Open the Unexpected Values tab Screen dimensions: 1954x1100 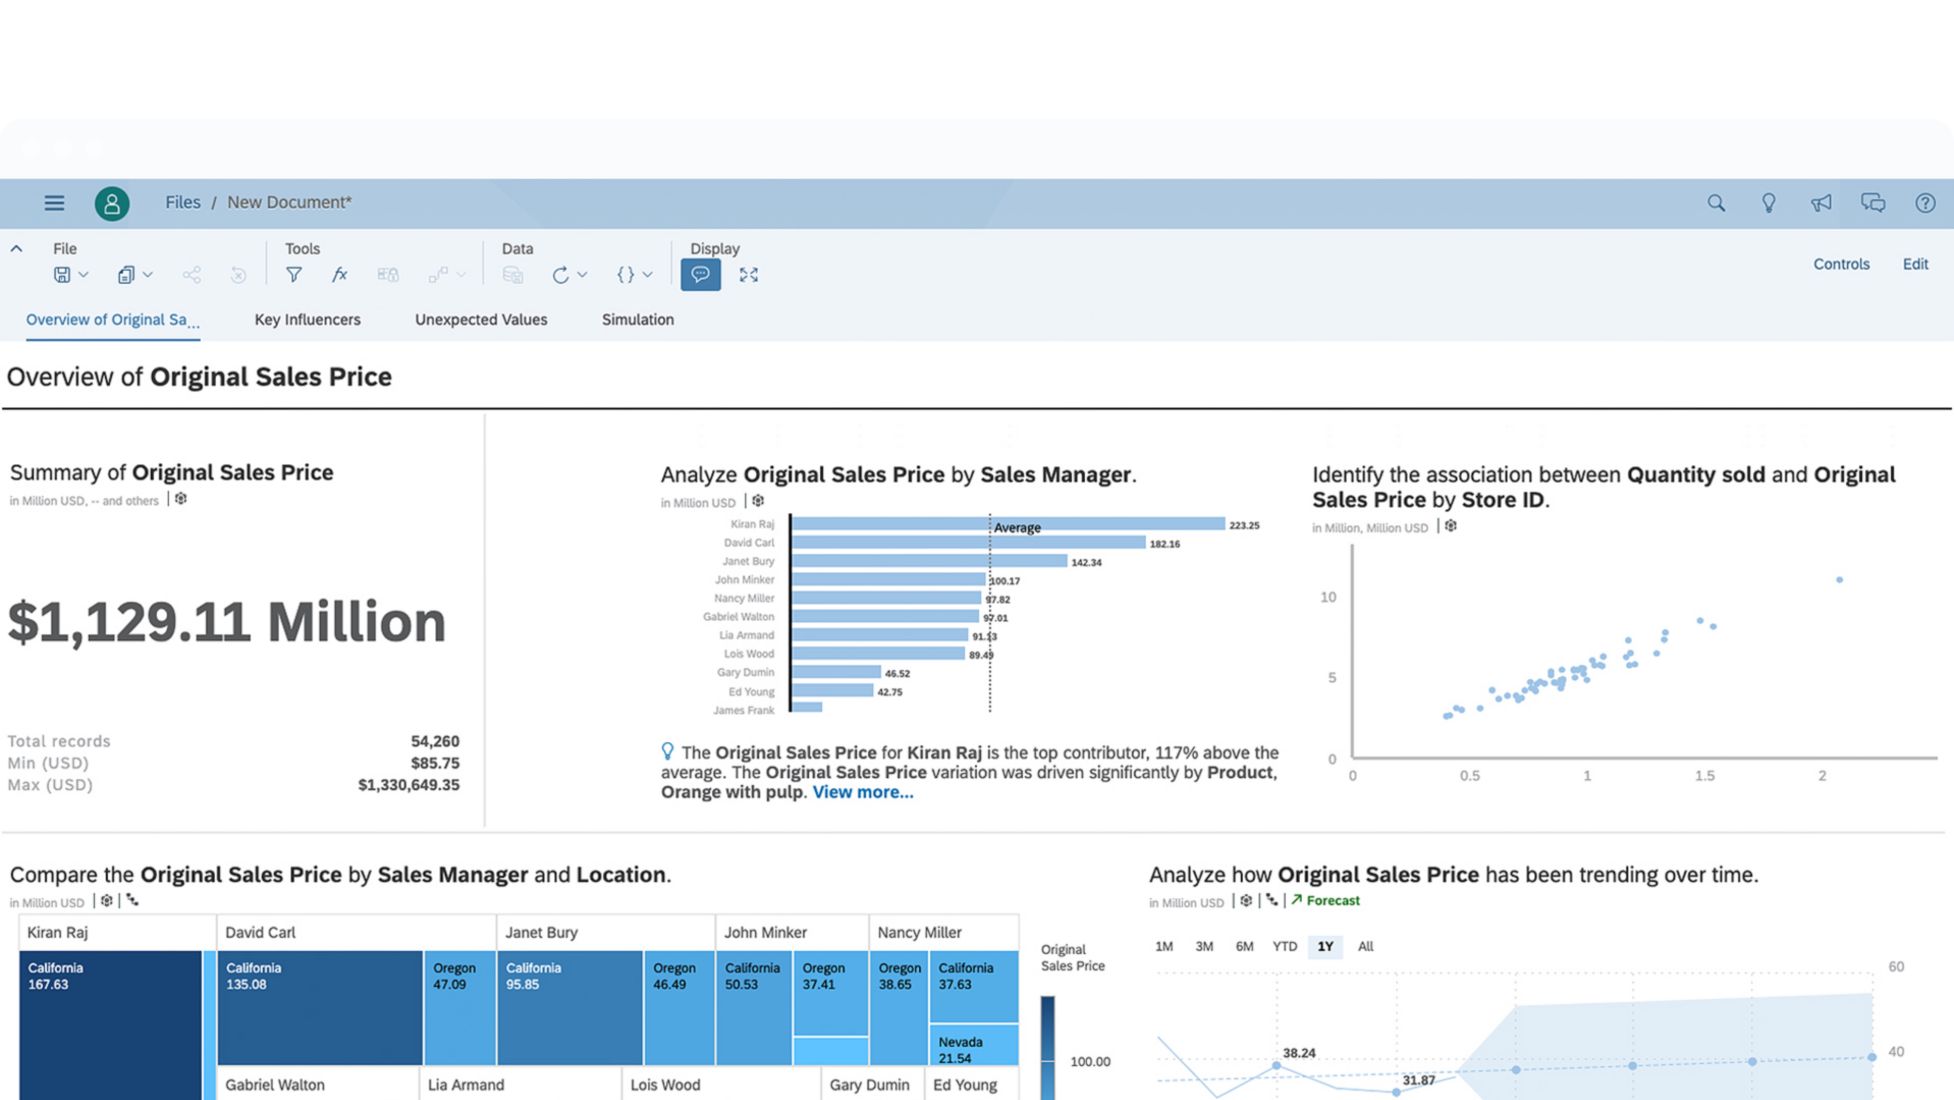point(481,320)
